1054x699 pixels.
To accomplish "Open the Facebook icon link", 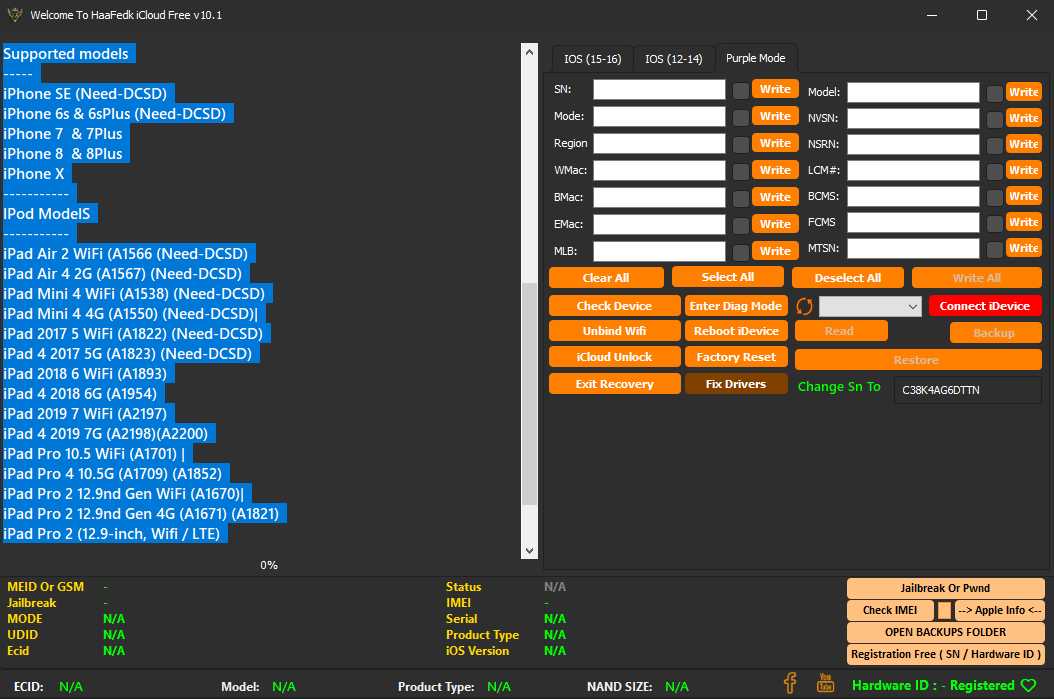I will [790, 684].
